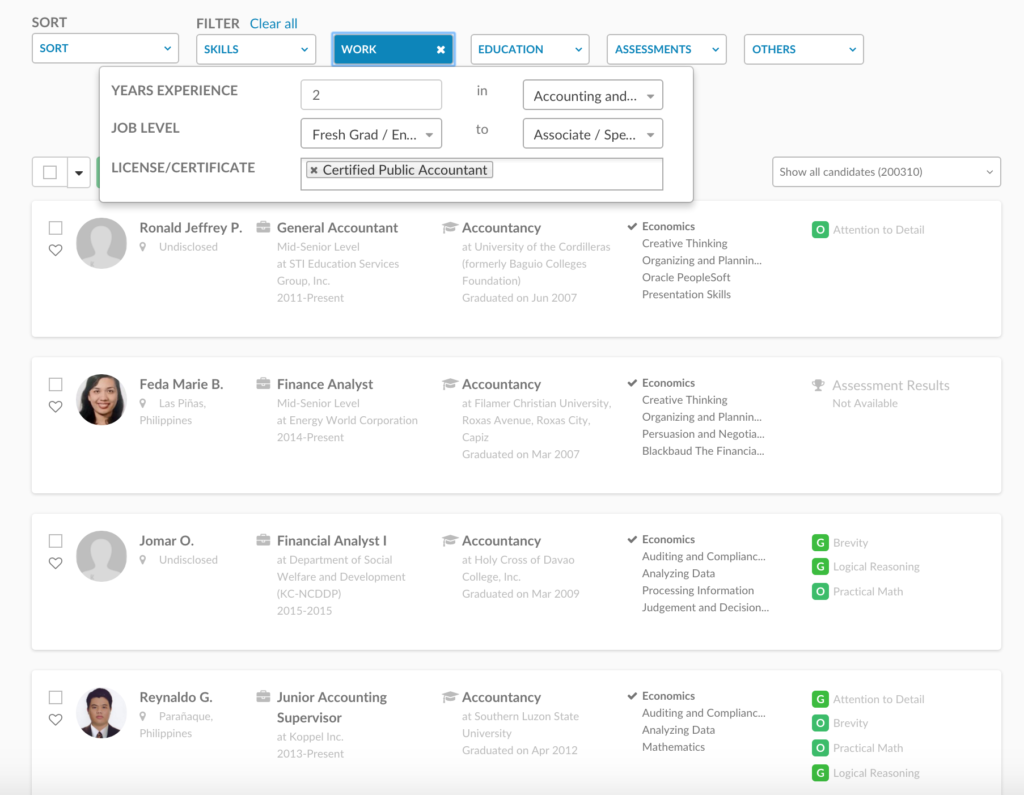Open Jomar O.'s candidate profile
This screenshot has height=795, width=1024.
168,540
